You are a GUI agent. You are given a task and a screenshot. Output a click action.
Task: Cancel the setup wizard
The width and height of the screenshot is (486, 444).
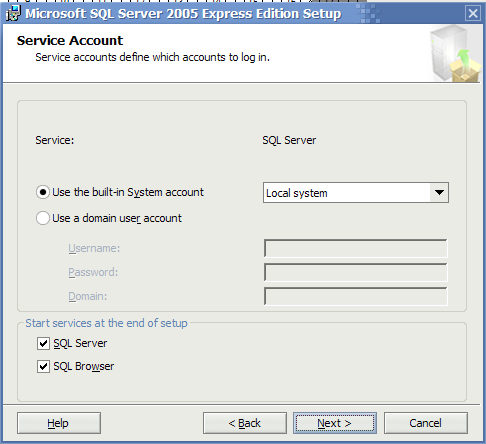click(426, 423)
